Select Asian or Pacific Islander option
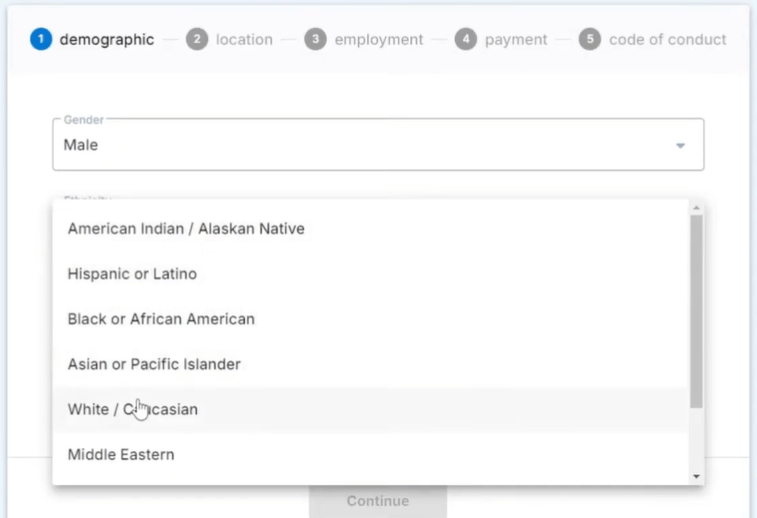Viewport: 757px width, 518px height. point(154,364)
